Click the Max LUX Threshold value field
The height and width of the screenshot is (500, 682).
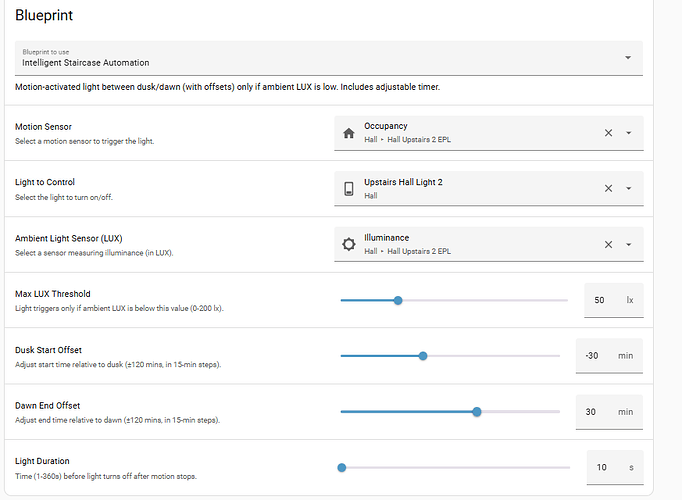pyautogui.click(x=600, y=300)
